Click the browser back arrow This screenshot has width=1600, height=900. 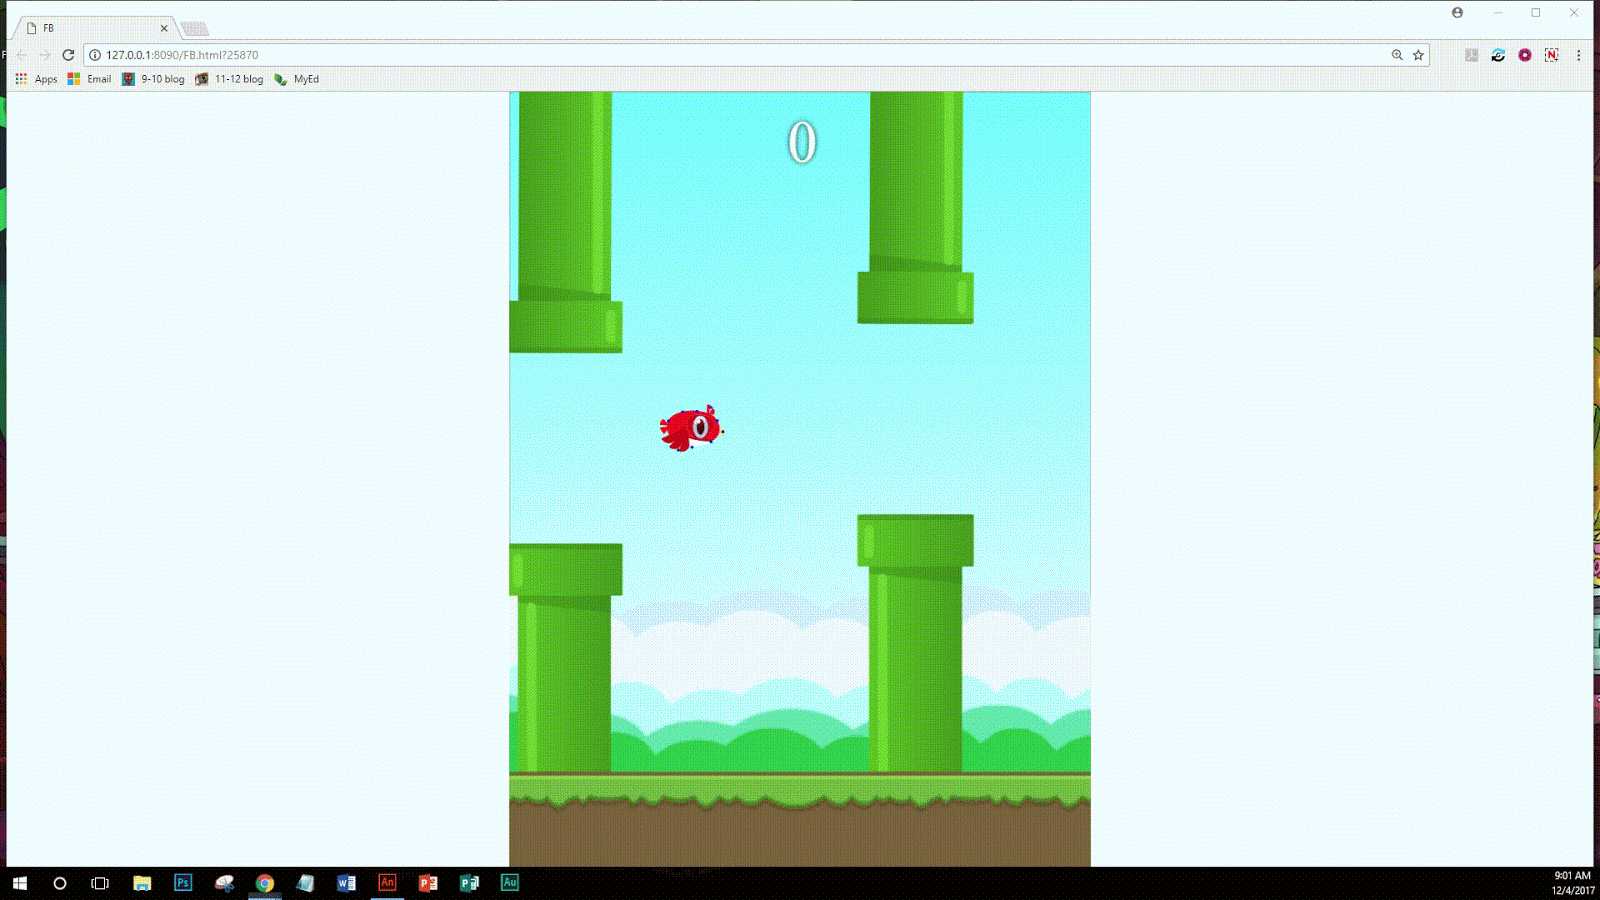coord(22,55)
